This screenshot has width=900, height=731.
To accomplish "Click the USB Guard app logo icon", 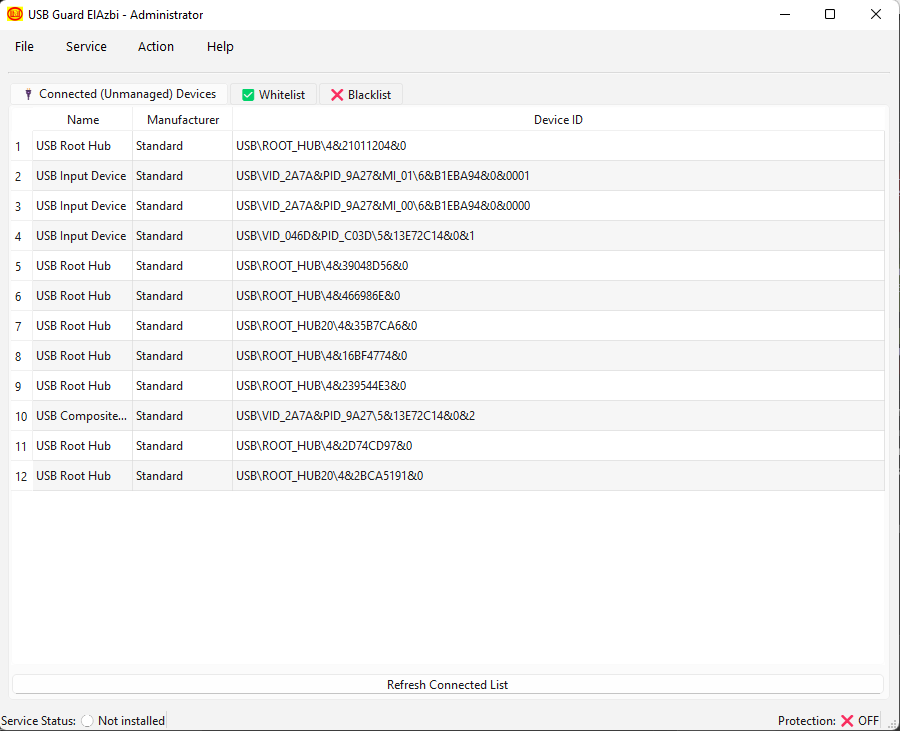I will [15, 15].
